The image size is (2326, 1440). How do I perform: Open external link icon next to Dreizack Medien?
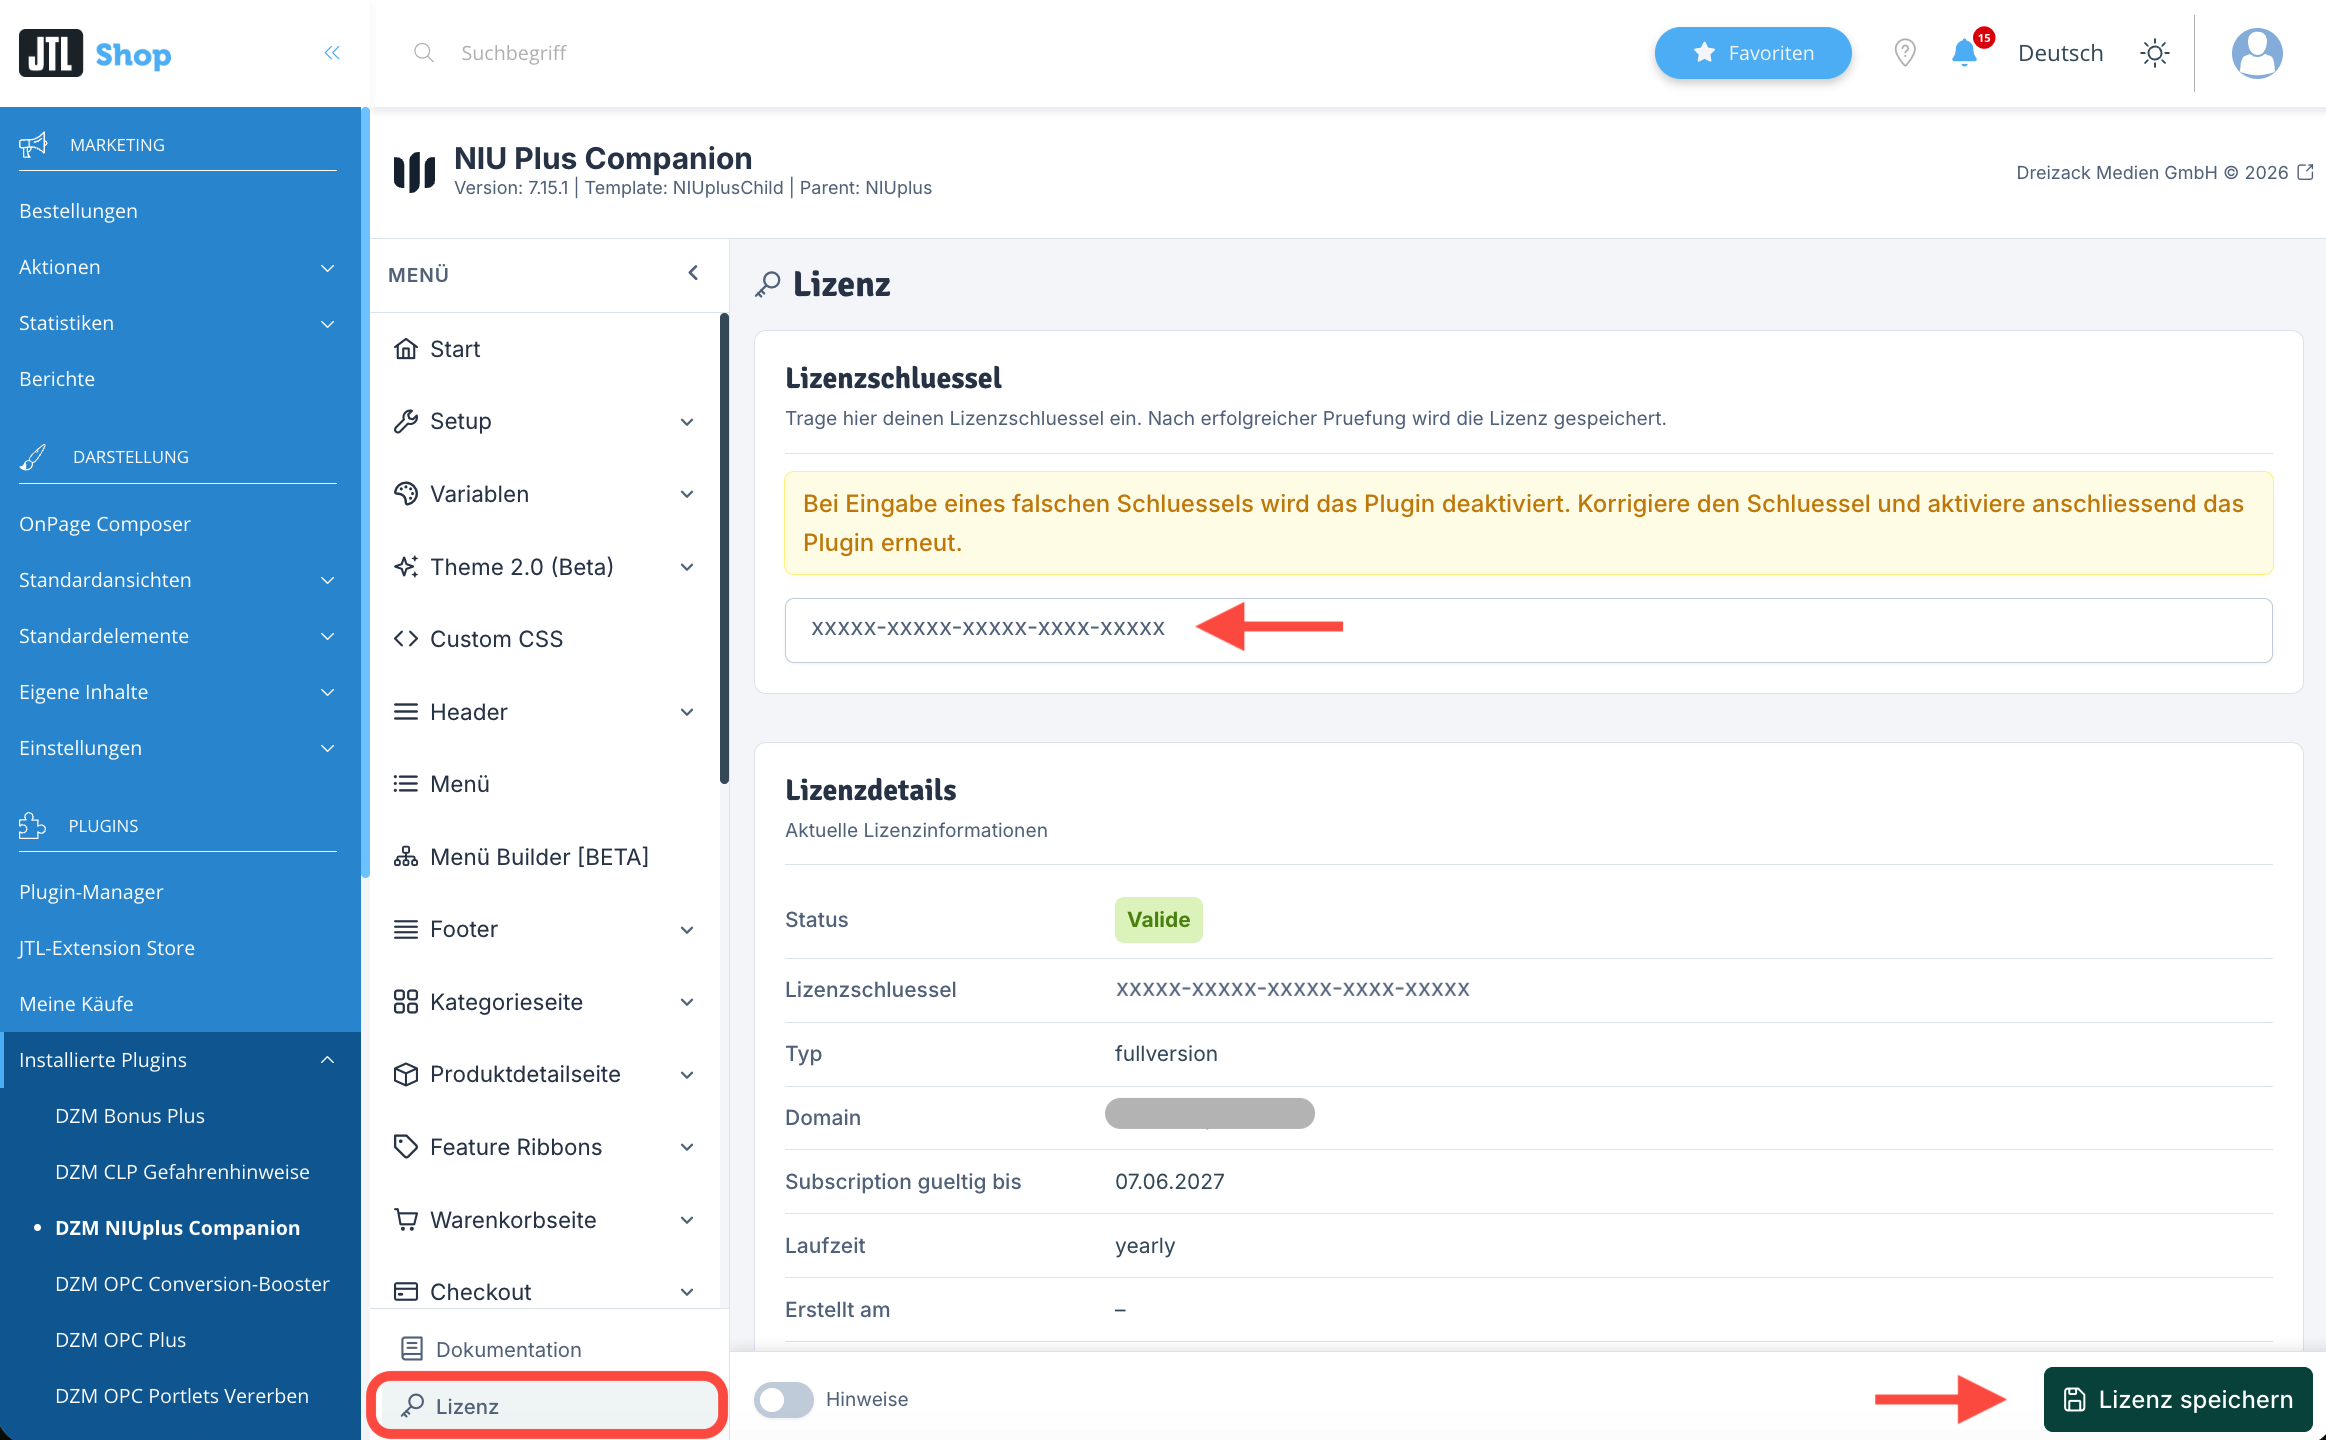pos(2305,172)
